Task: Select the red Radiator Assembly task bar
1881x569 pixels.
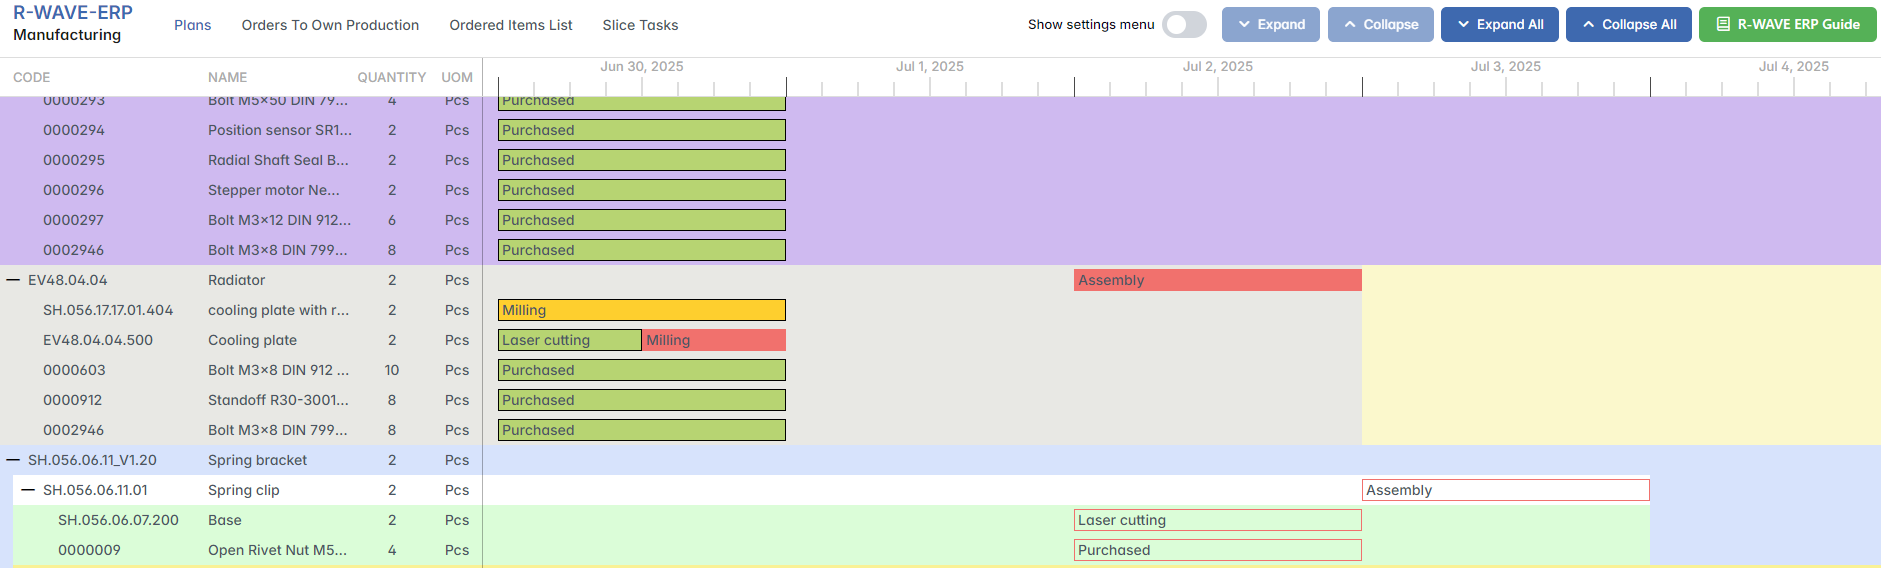Action: point(1217,280)
